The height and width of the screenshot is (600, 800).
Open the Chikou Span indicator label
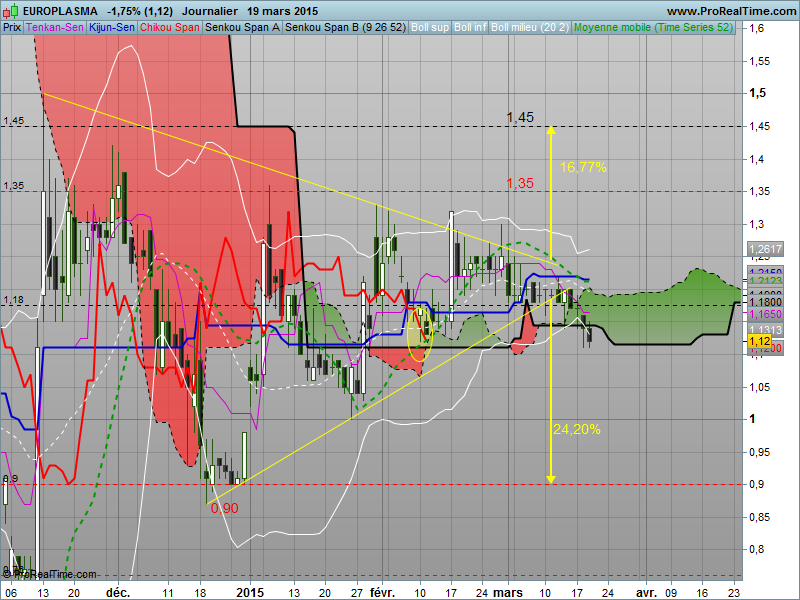[170, 28]
